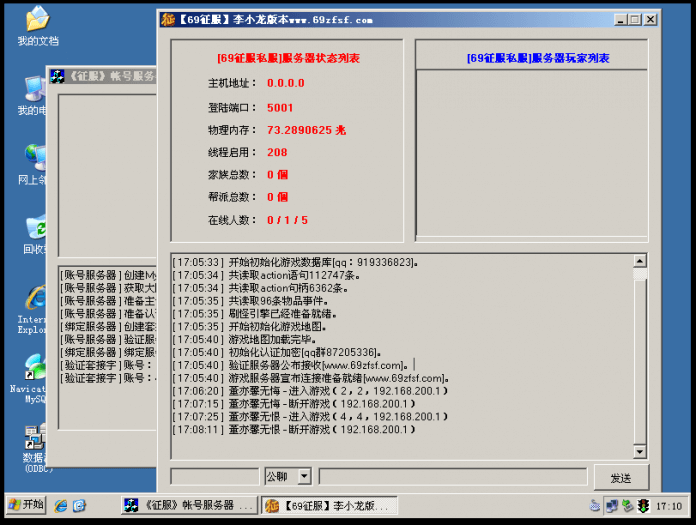
Task: Open the Navicat MySQL desktop shortcut
Action: point(36,366)
